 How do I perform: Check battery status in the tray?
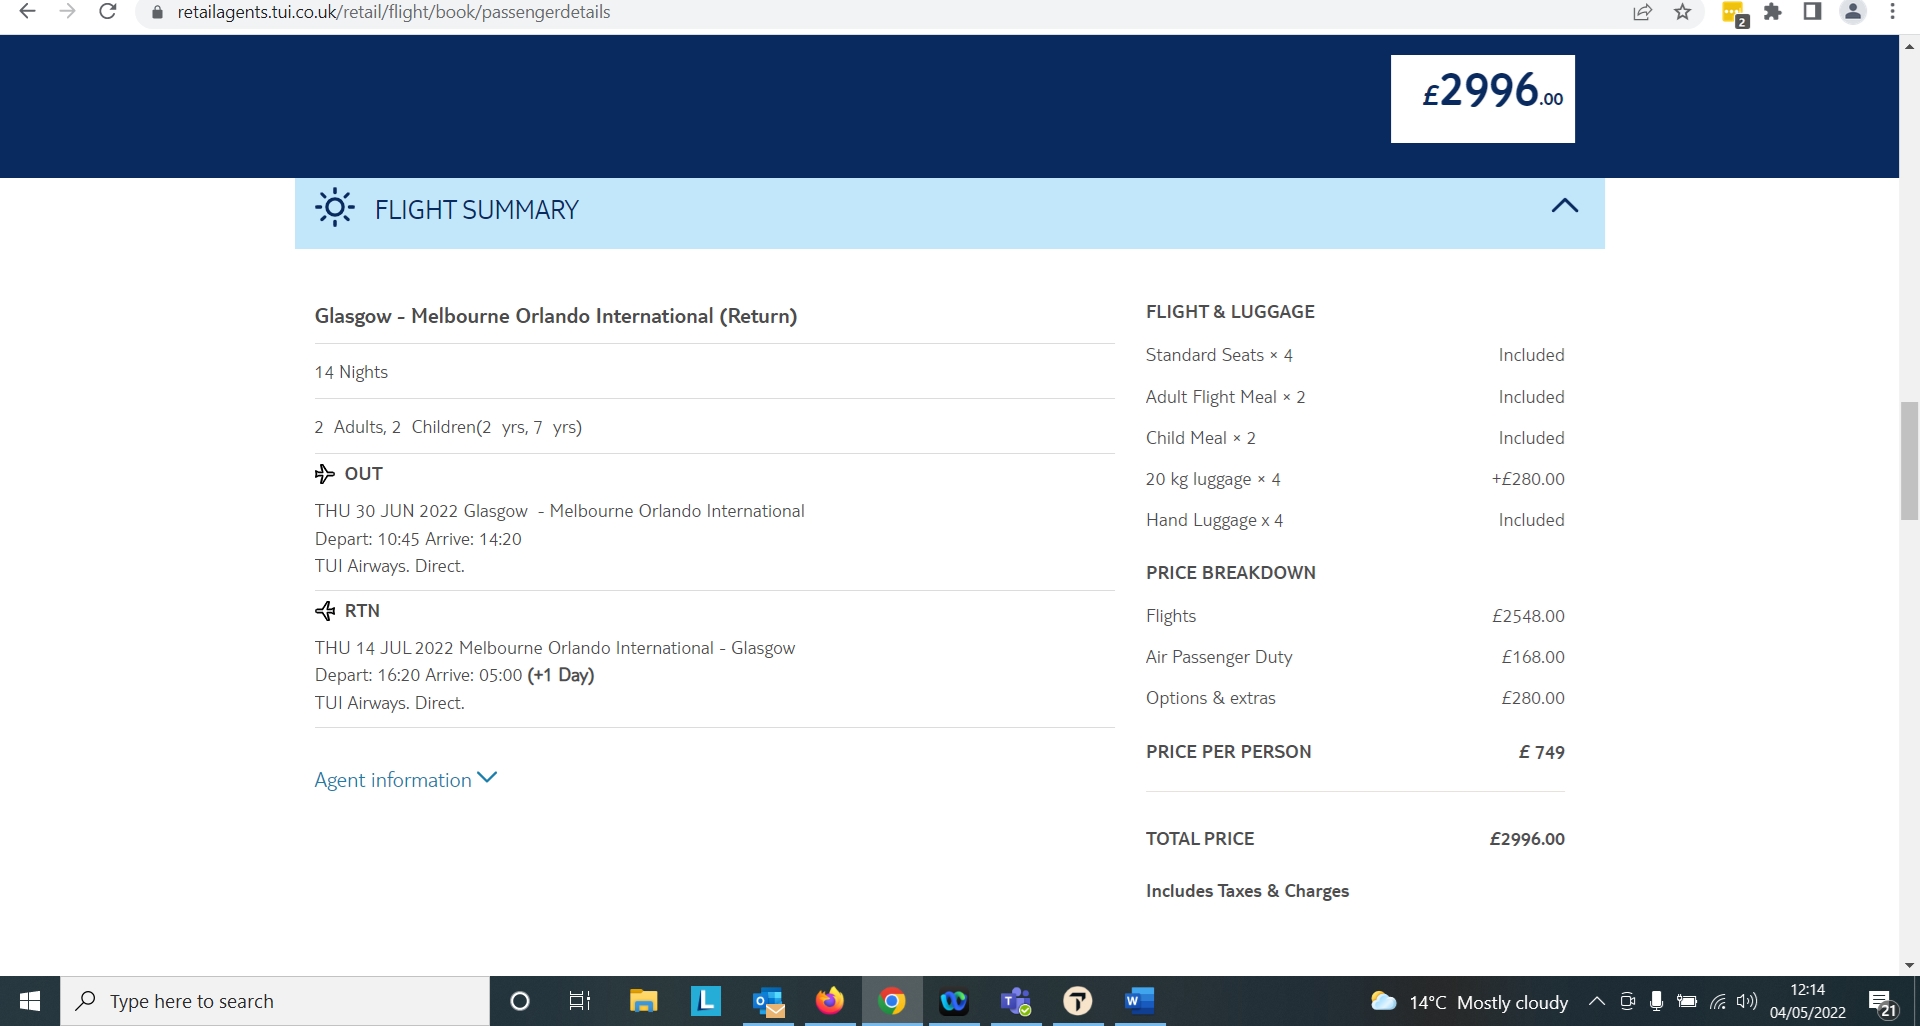(1687, 1001)
